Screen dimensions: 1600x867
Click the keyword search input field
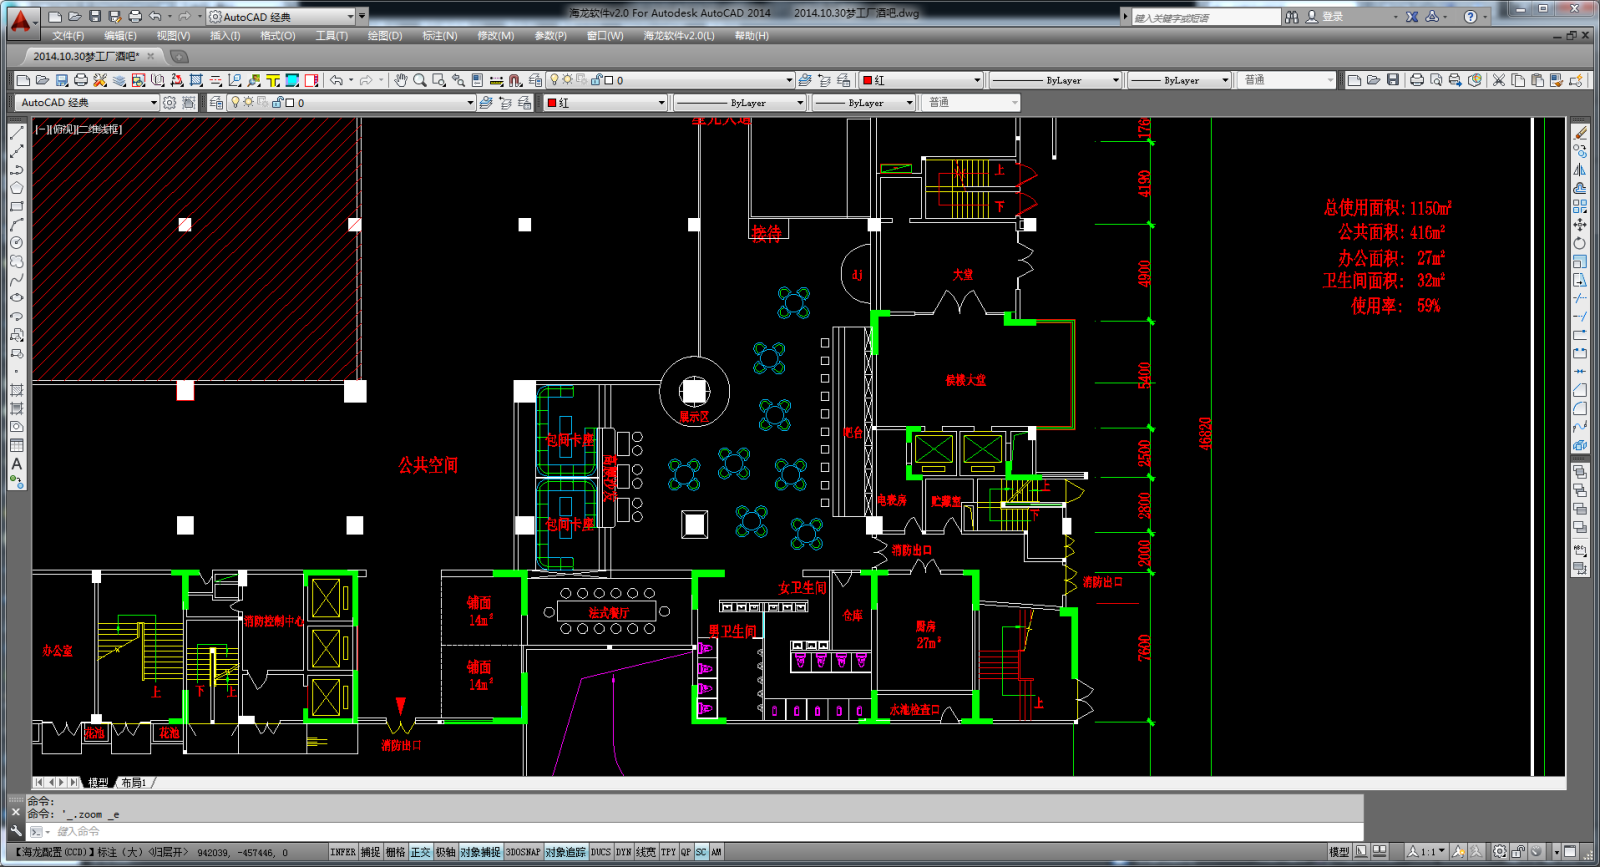(x=1205, y=17)
